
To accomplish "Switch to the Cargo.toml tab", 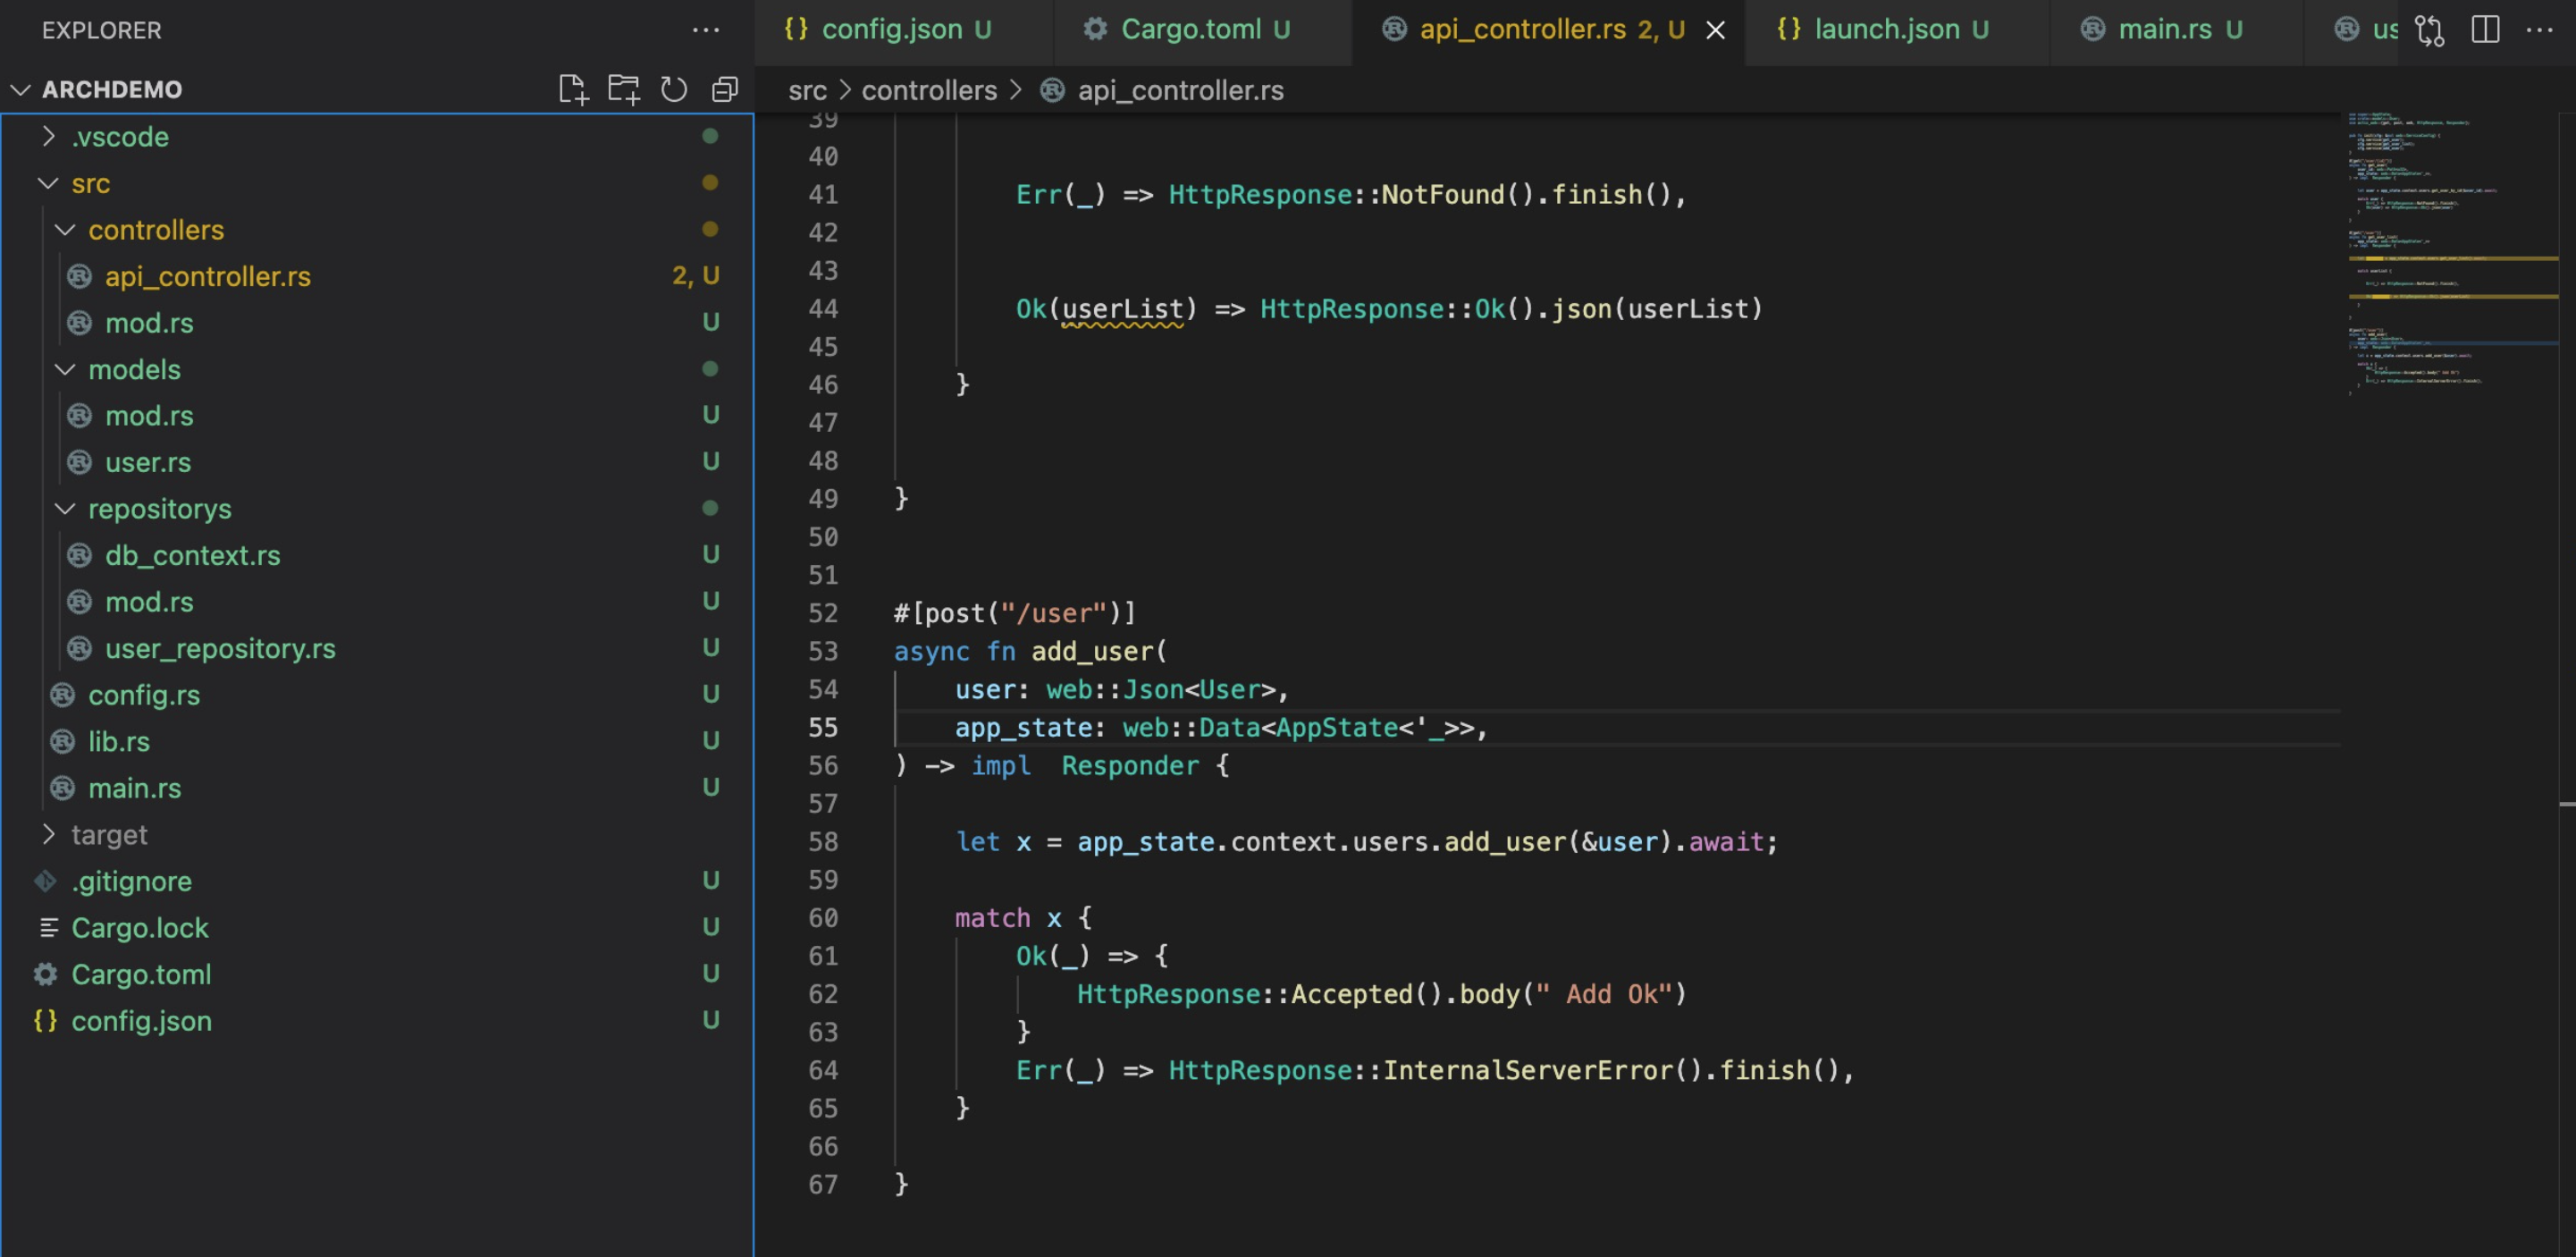I will point(1190,30).
